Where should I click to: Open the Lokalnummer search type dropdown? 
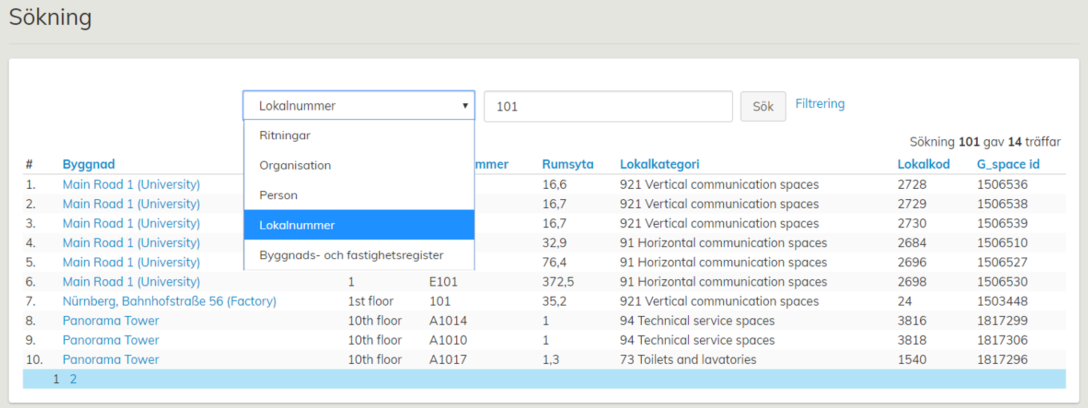pos(358,106)
